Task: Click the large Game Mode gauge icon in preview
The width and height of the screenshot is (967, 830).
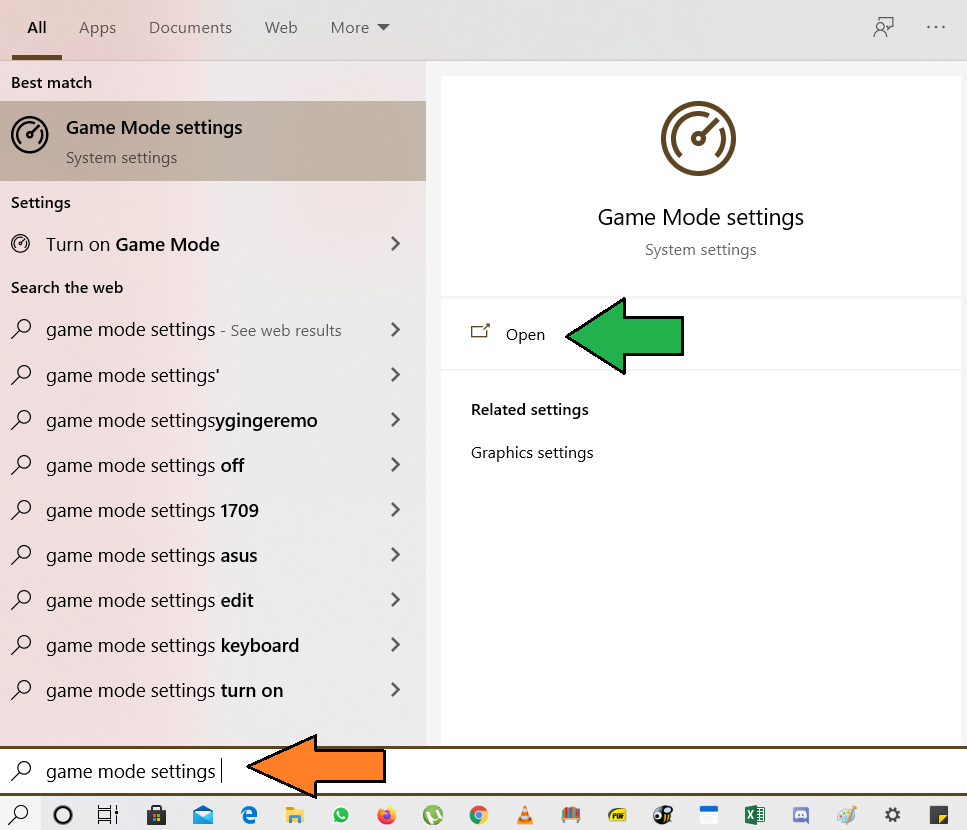Action: [x=698, y=138]
